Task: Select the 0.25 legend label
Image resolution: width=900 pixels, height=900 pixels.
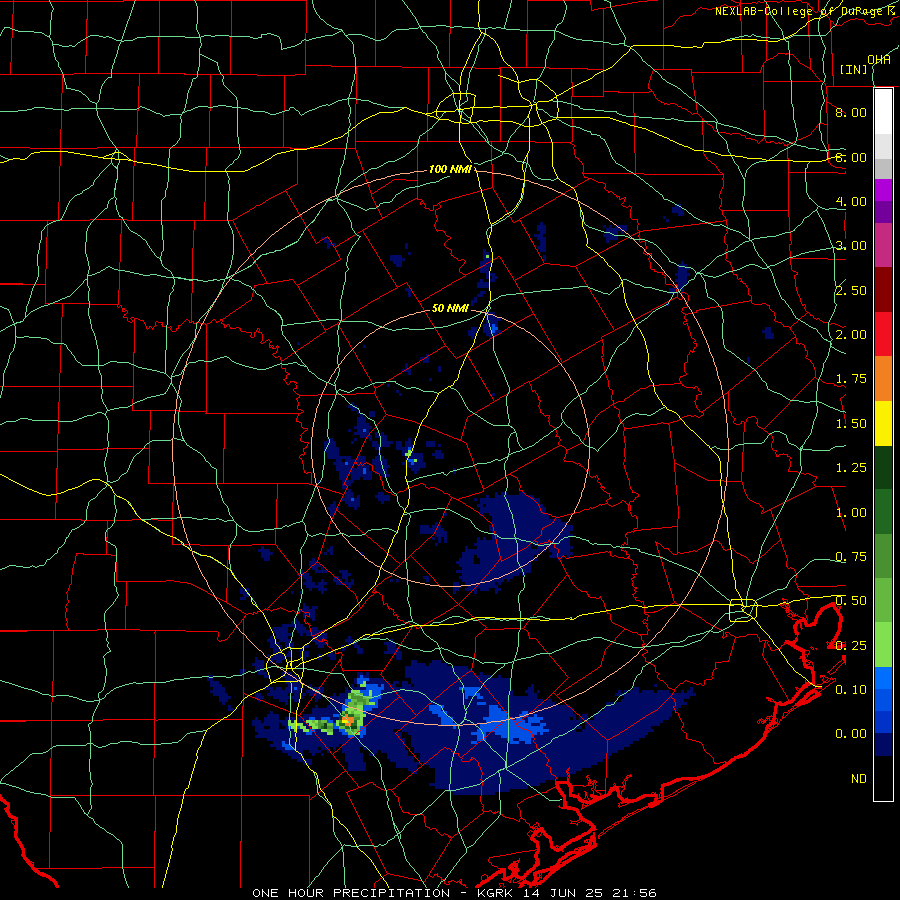Action: point(851,646)
